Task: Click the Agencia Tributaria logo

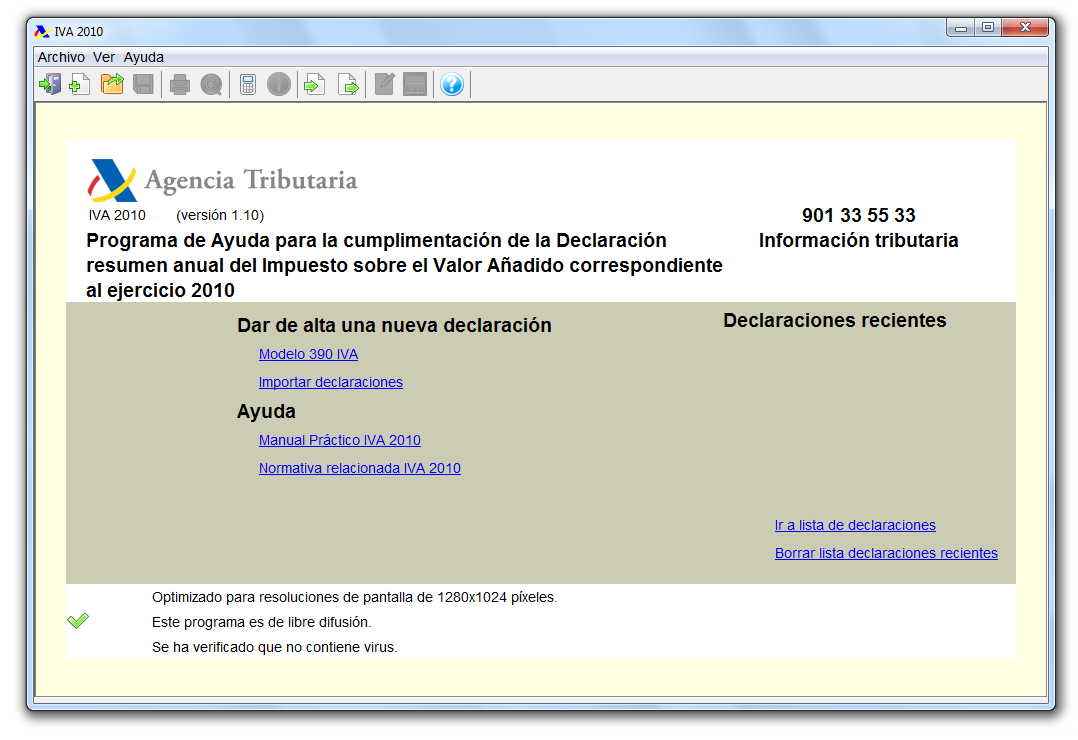Action: (x=222, y=180)
